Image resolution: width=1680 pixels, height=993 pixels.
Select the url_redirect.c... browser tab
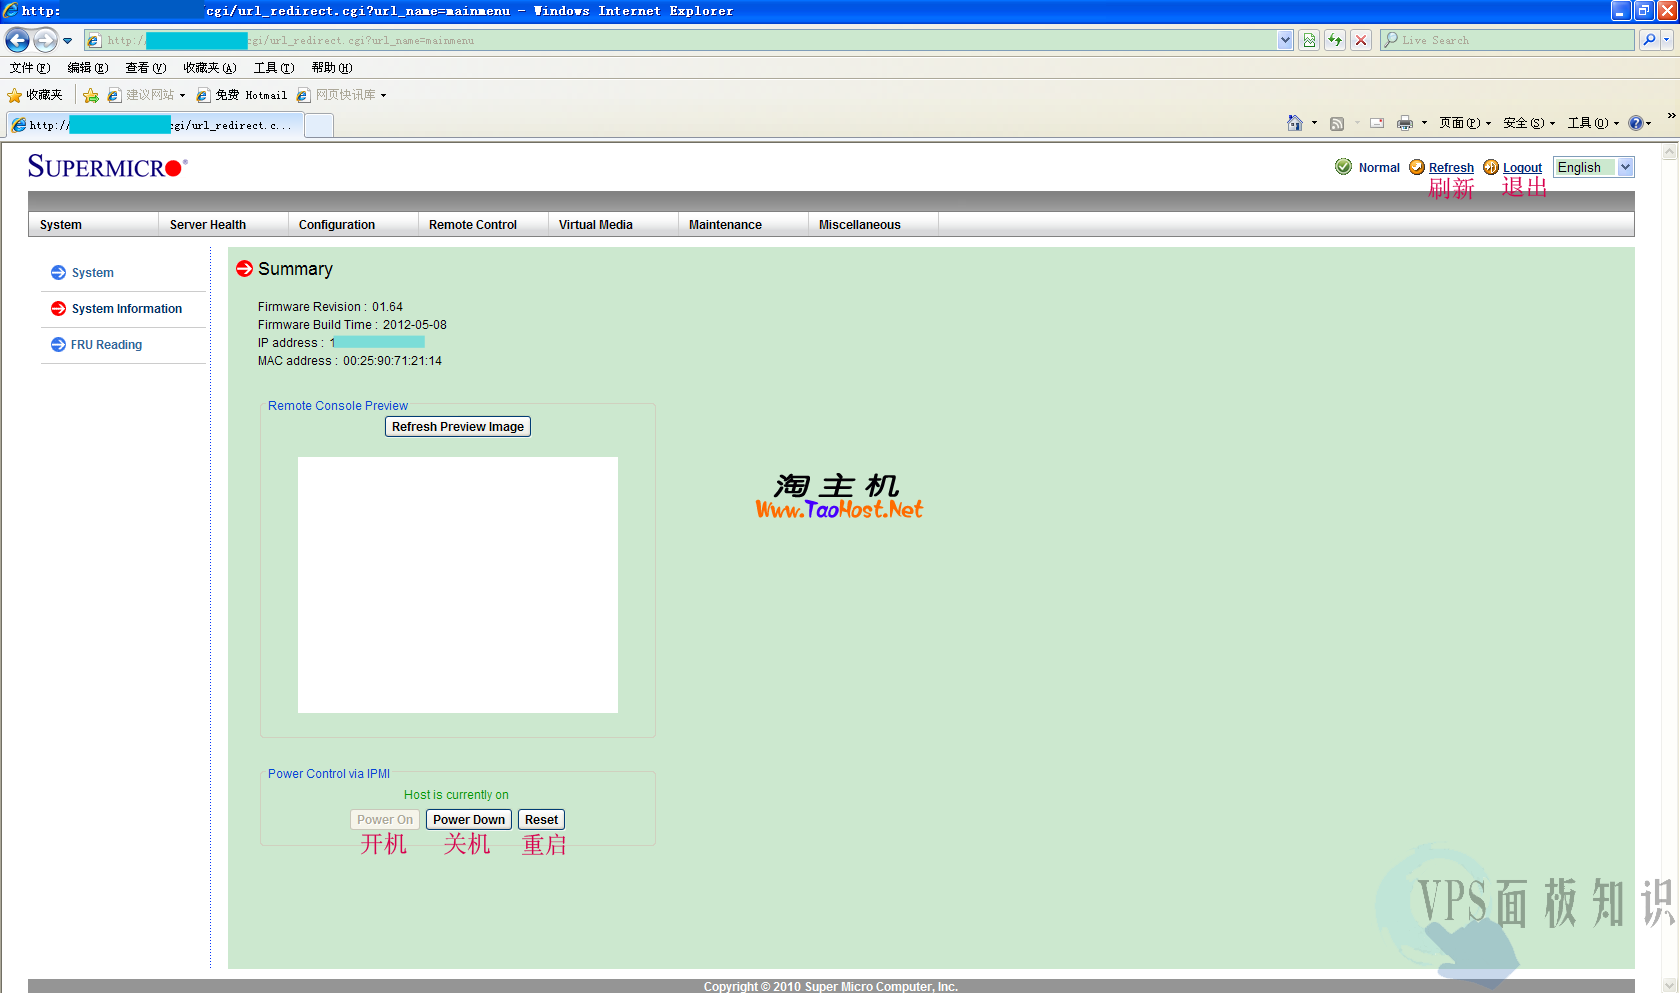click(155, 125)
